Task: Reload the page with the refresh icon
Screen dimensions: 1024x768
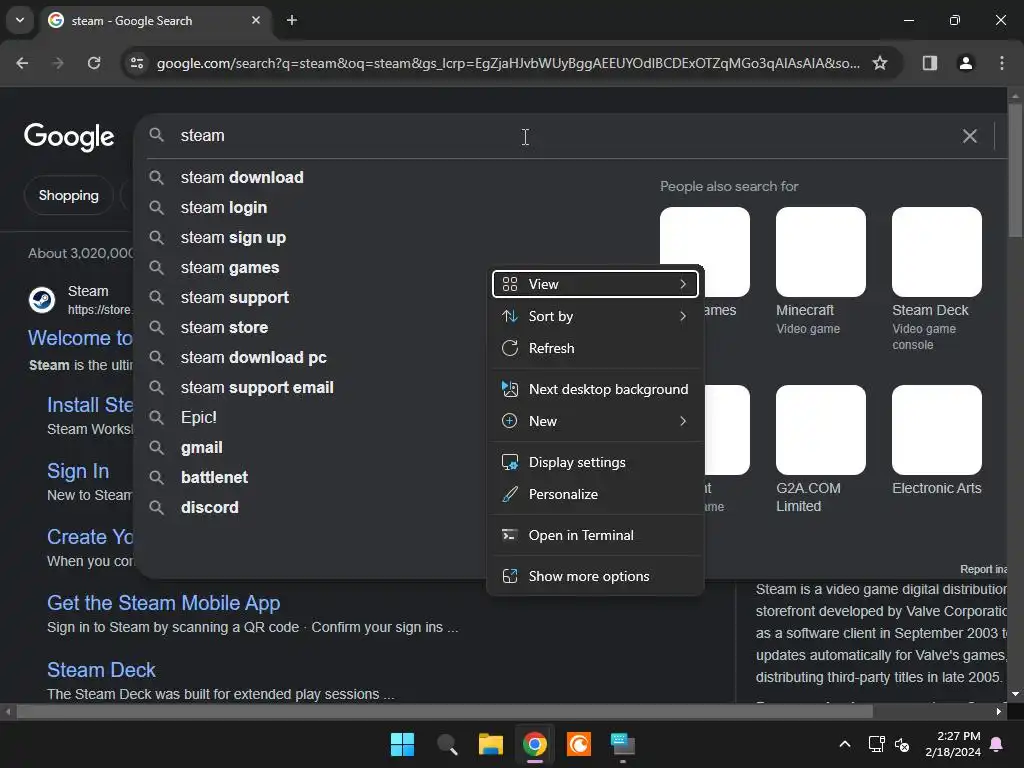Action: click(94, 63)
